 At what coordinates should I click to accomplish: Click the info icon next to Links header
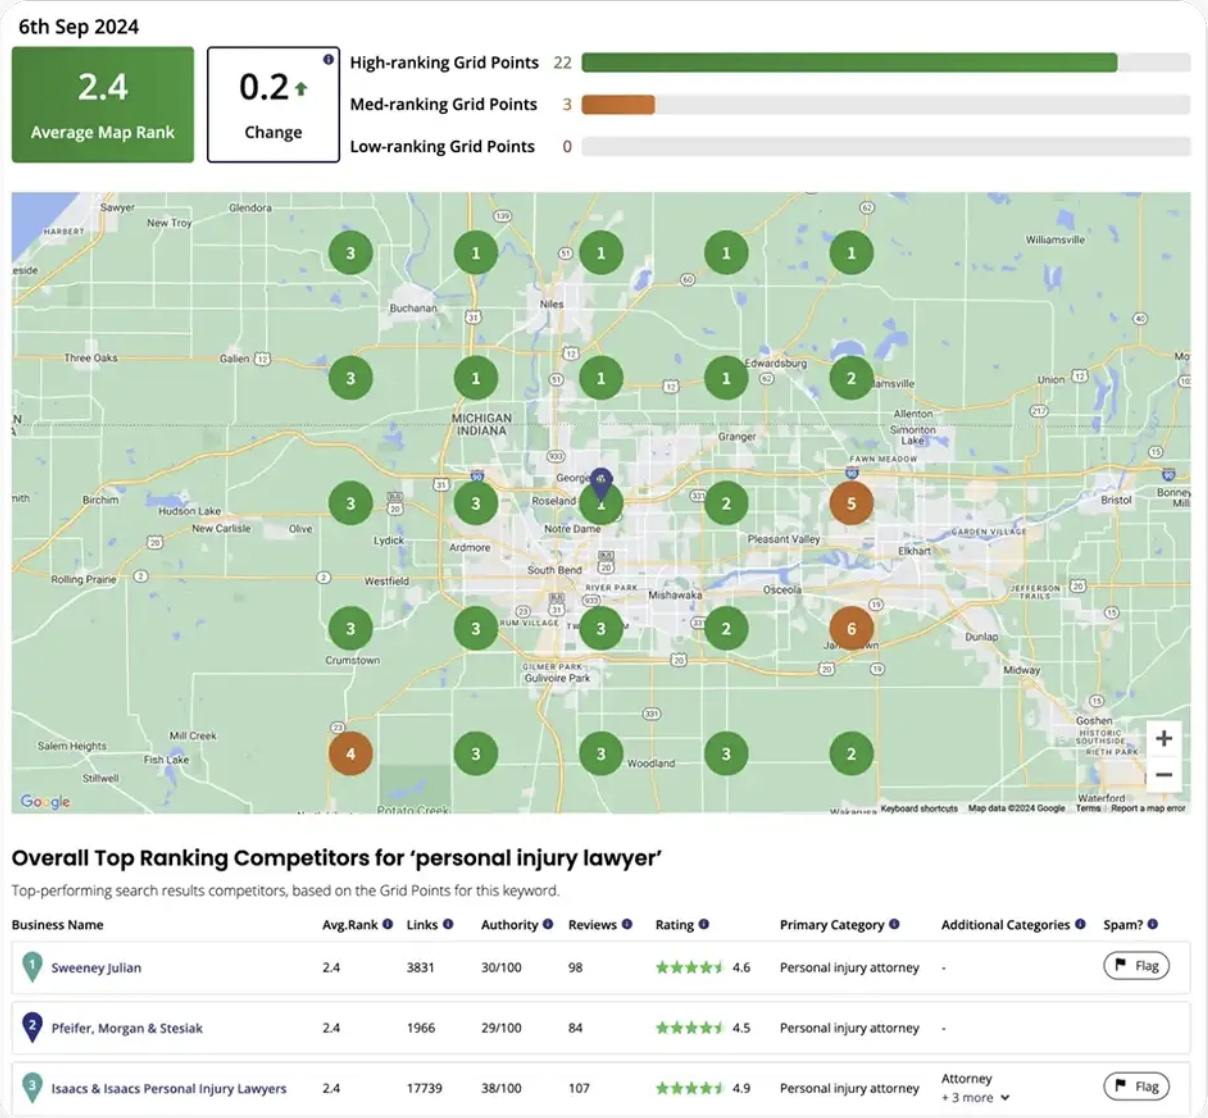448,924
